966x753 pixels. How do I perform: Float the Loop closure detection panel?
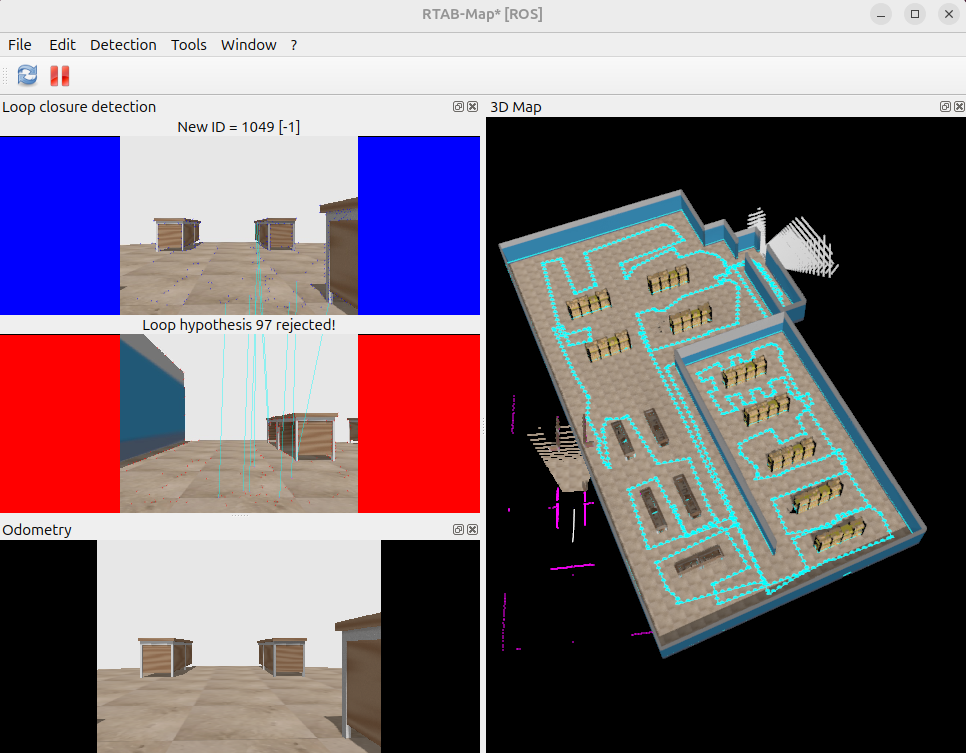(x=458, y=107)
